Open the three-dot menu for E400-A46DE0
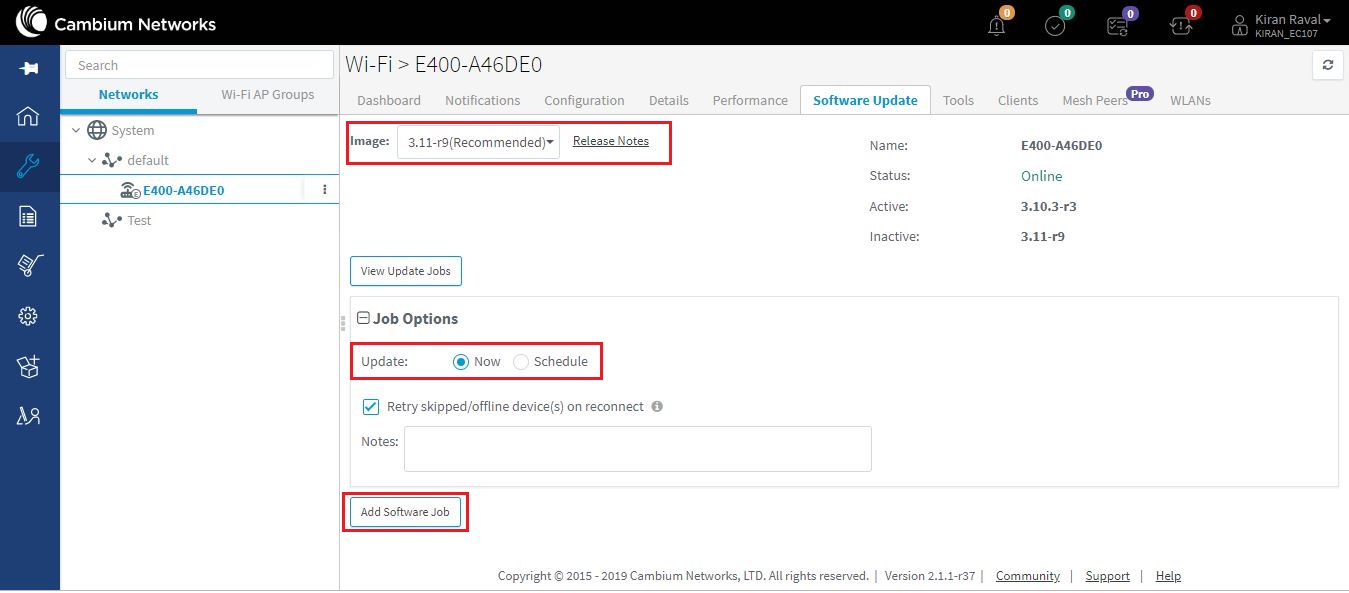The height and width of the screenshot is (593, 1349). coord(324,190)
